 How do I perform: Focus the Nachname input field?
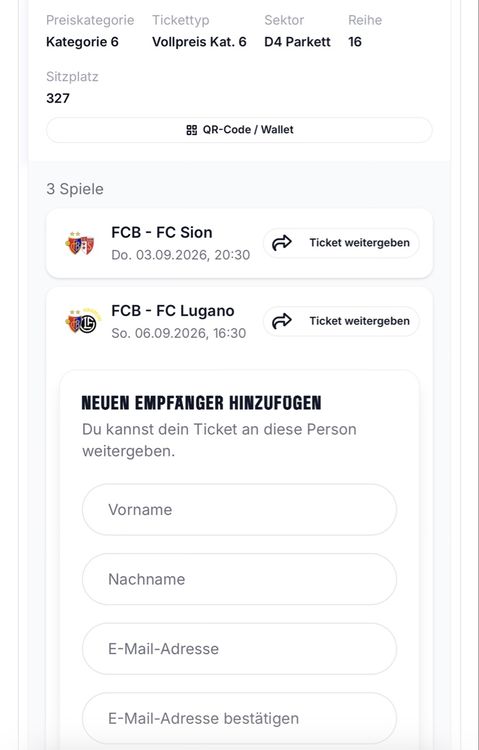(239, 579)
